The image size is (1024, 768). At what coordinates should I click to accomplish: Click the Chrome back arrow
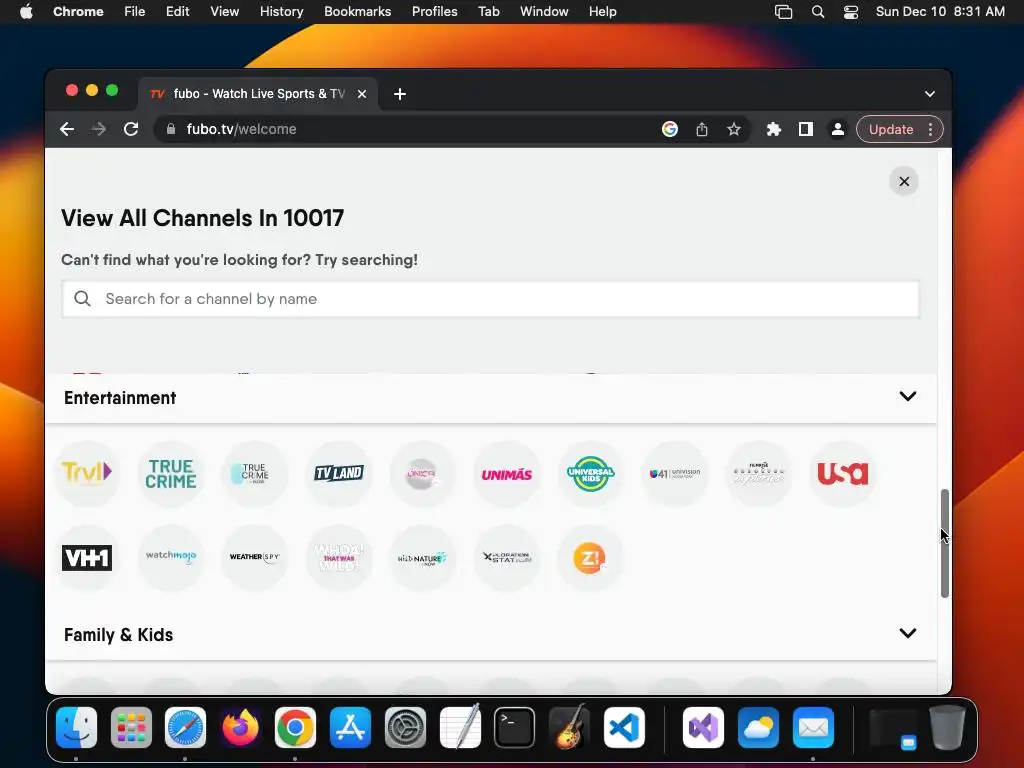(x=67, y=129)
